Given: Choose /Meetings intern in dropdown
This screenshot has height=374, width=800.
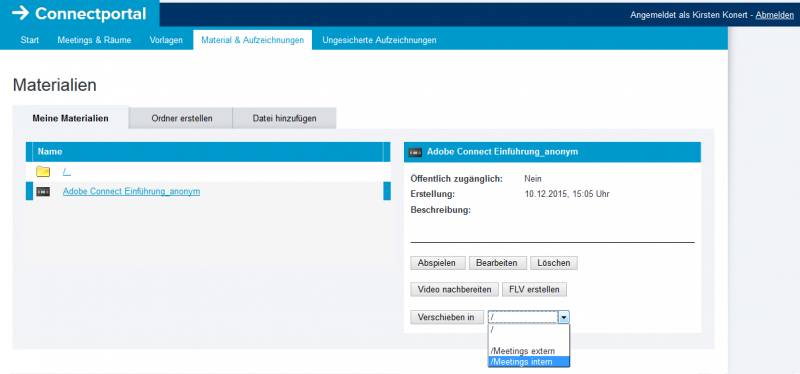Looking at the screenshot, I should tap(528, 362).
